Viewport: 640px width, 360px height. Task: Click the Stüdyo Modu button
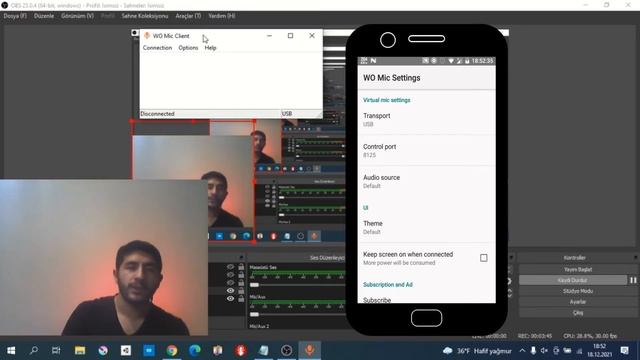[578, 291]
